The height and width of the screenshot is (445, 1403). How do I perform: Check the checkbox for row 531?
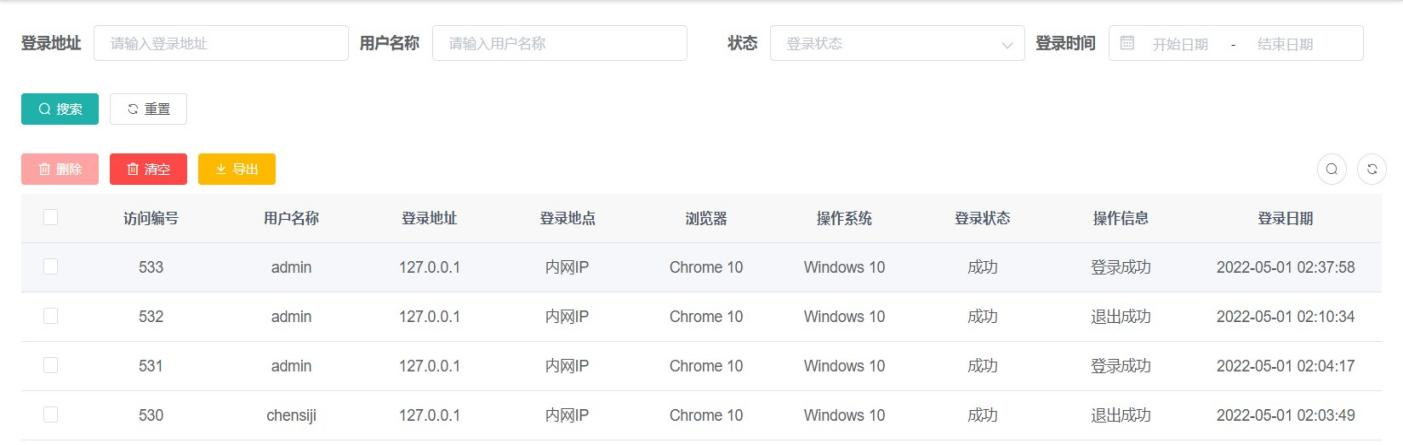click(51, 365)
